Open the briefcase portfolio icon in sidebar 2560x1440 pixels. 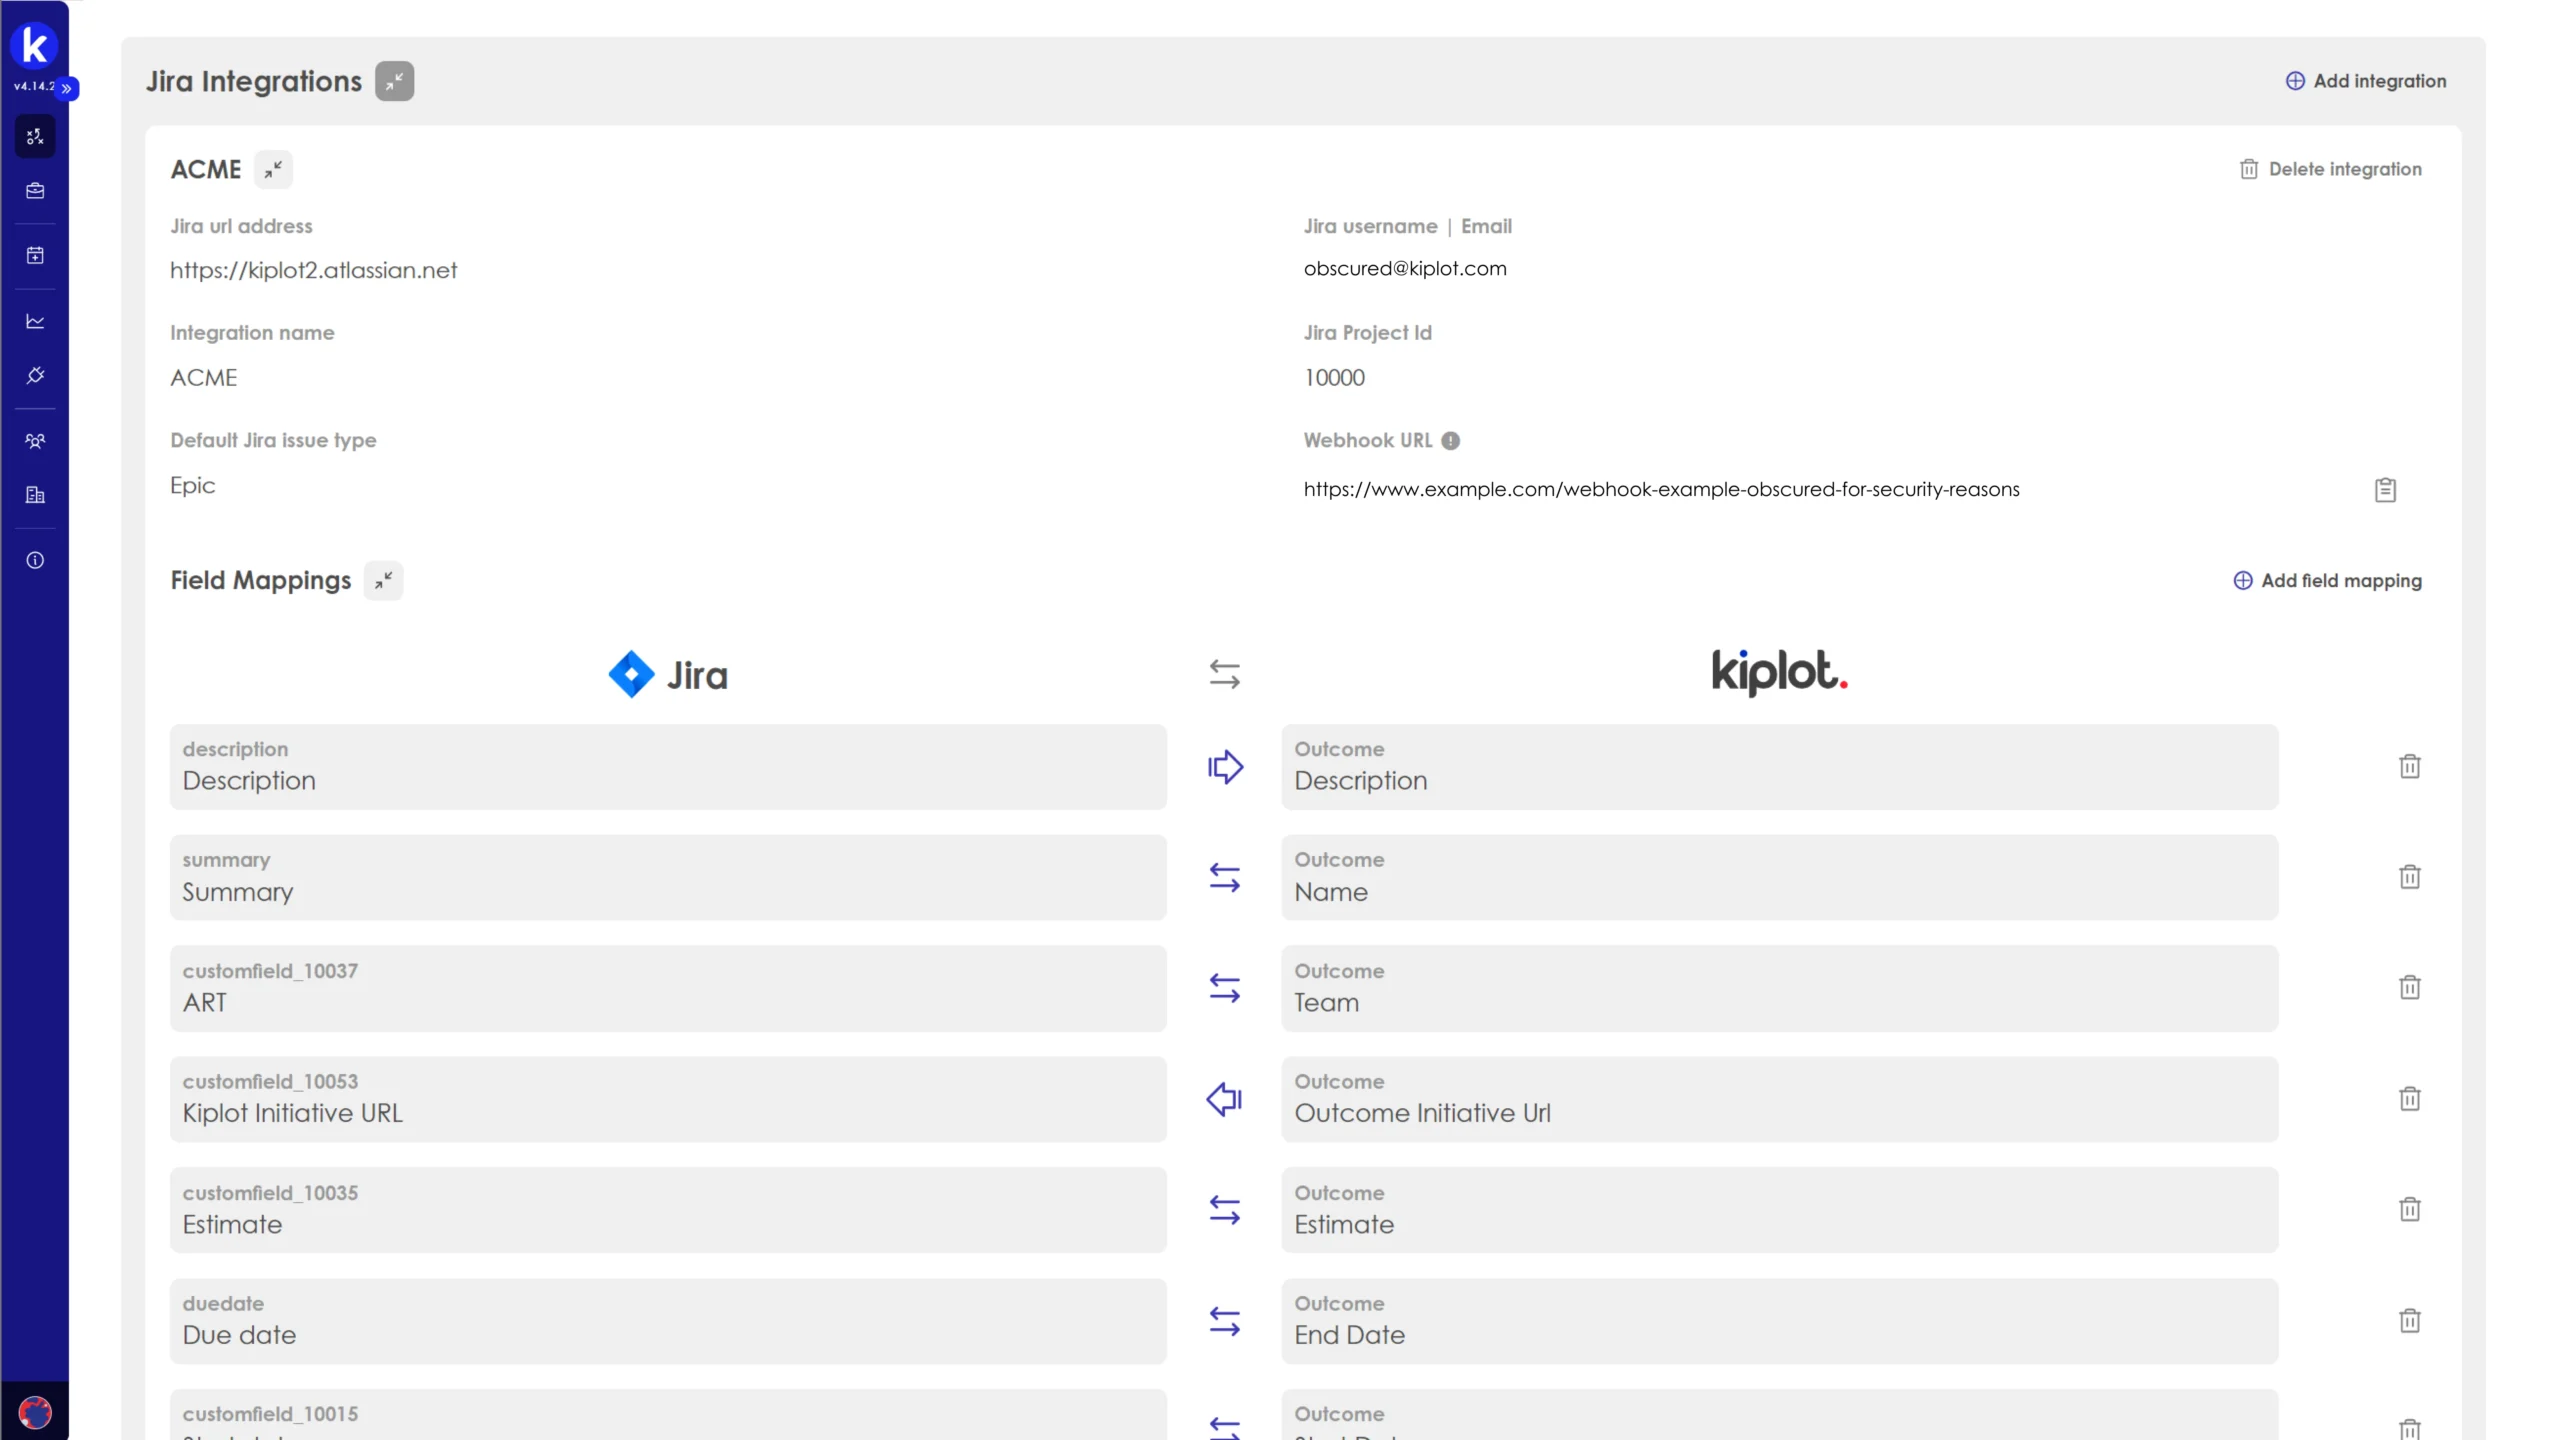click(35, 191)
